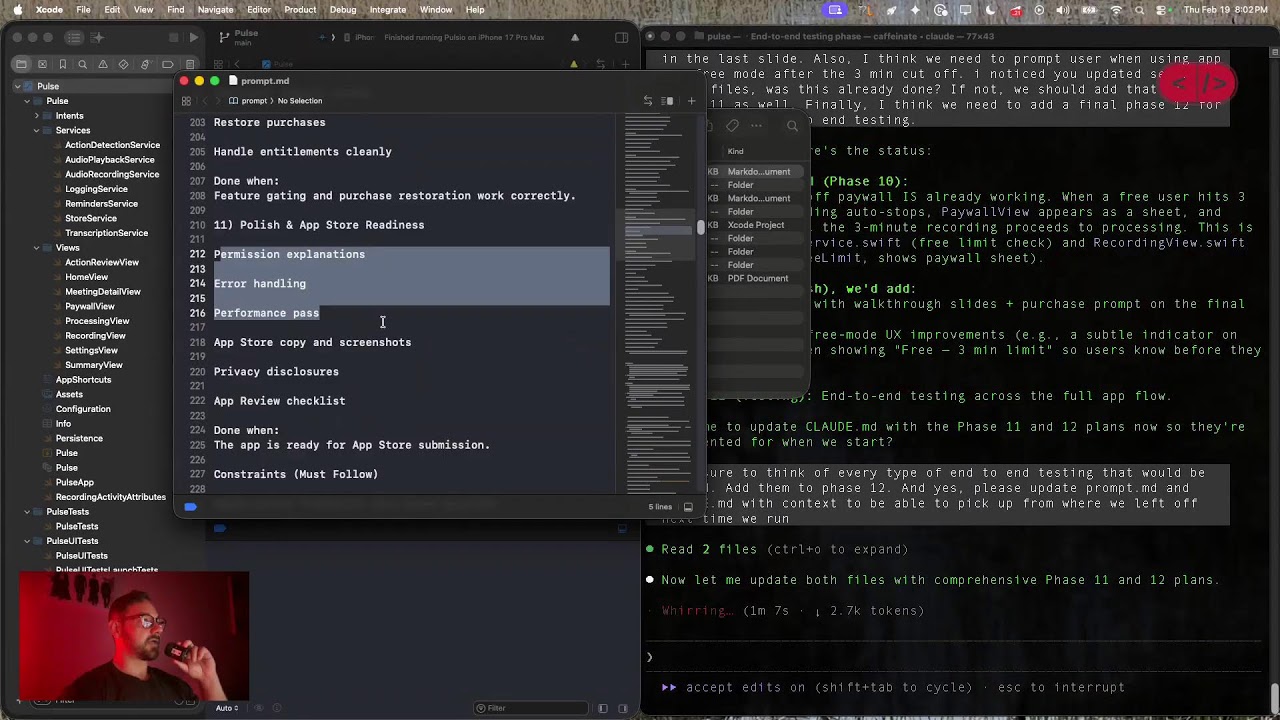The image size is (1280, 720).
Task: Collapse the top-level Pulse project
Action: coord(17,86)
